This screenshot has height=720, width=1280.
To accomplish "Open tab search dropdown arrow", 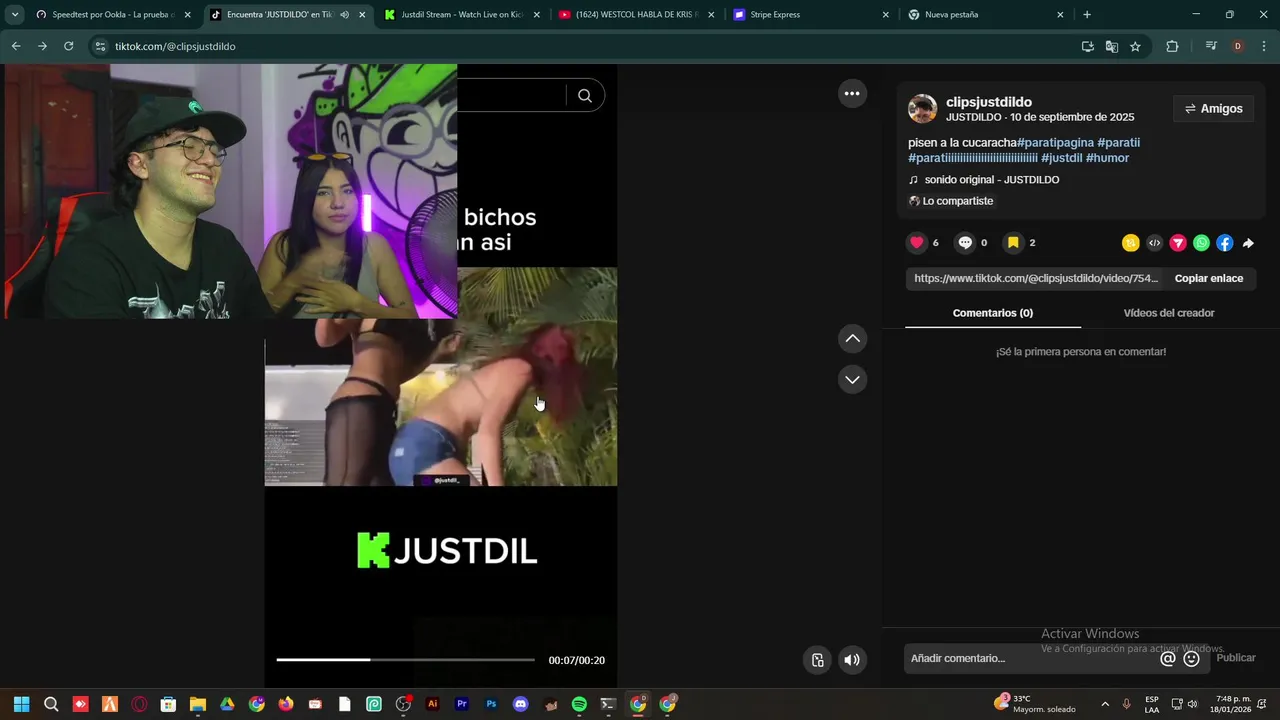I will (15, 15).
